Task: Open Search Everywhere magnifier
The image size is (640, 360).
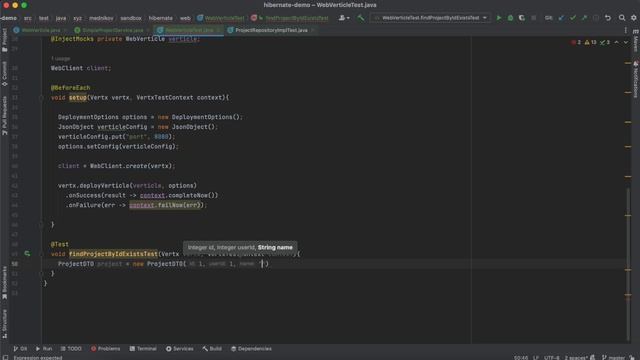Action: point(622,18)
